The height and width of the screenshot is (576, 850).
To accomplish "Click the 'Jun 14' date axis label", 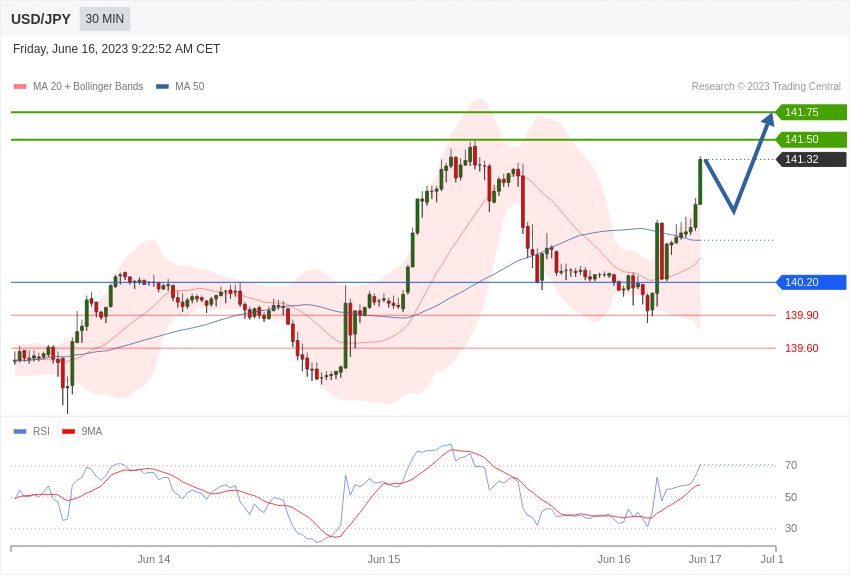I will 154,559.
